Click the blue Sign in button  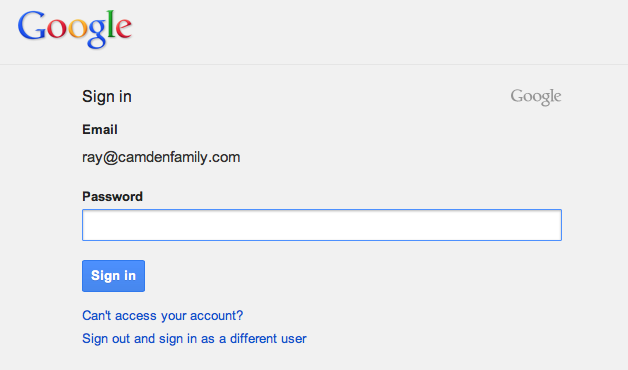(113, 276)
